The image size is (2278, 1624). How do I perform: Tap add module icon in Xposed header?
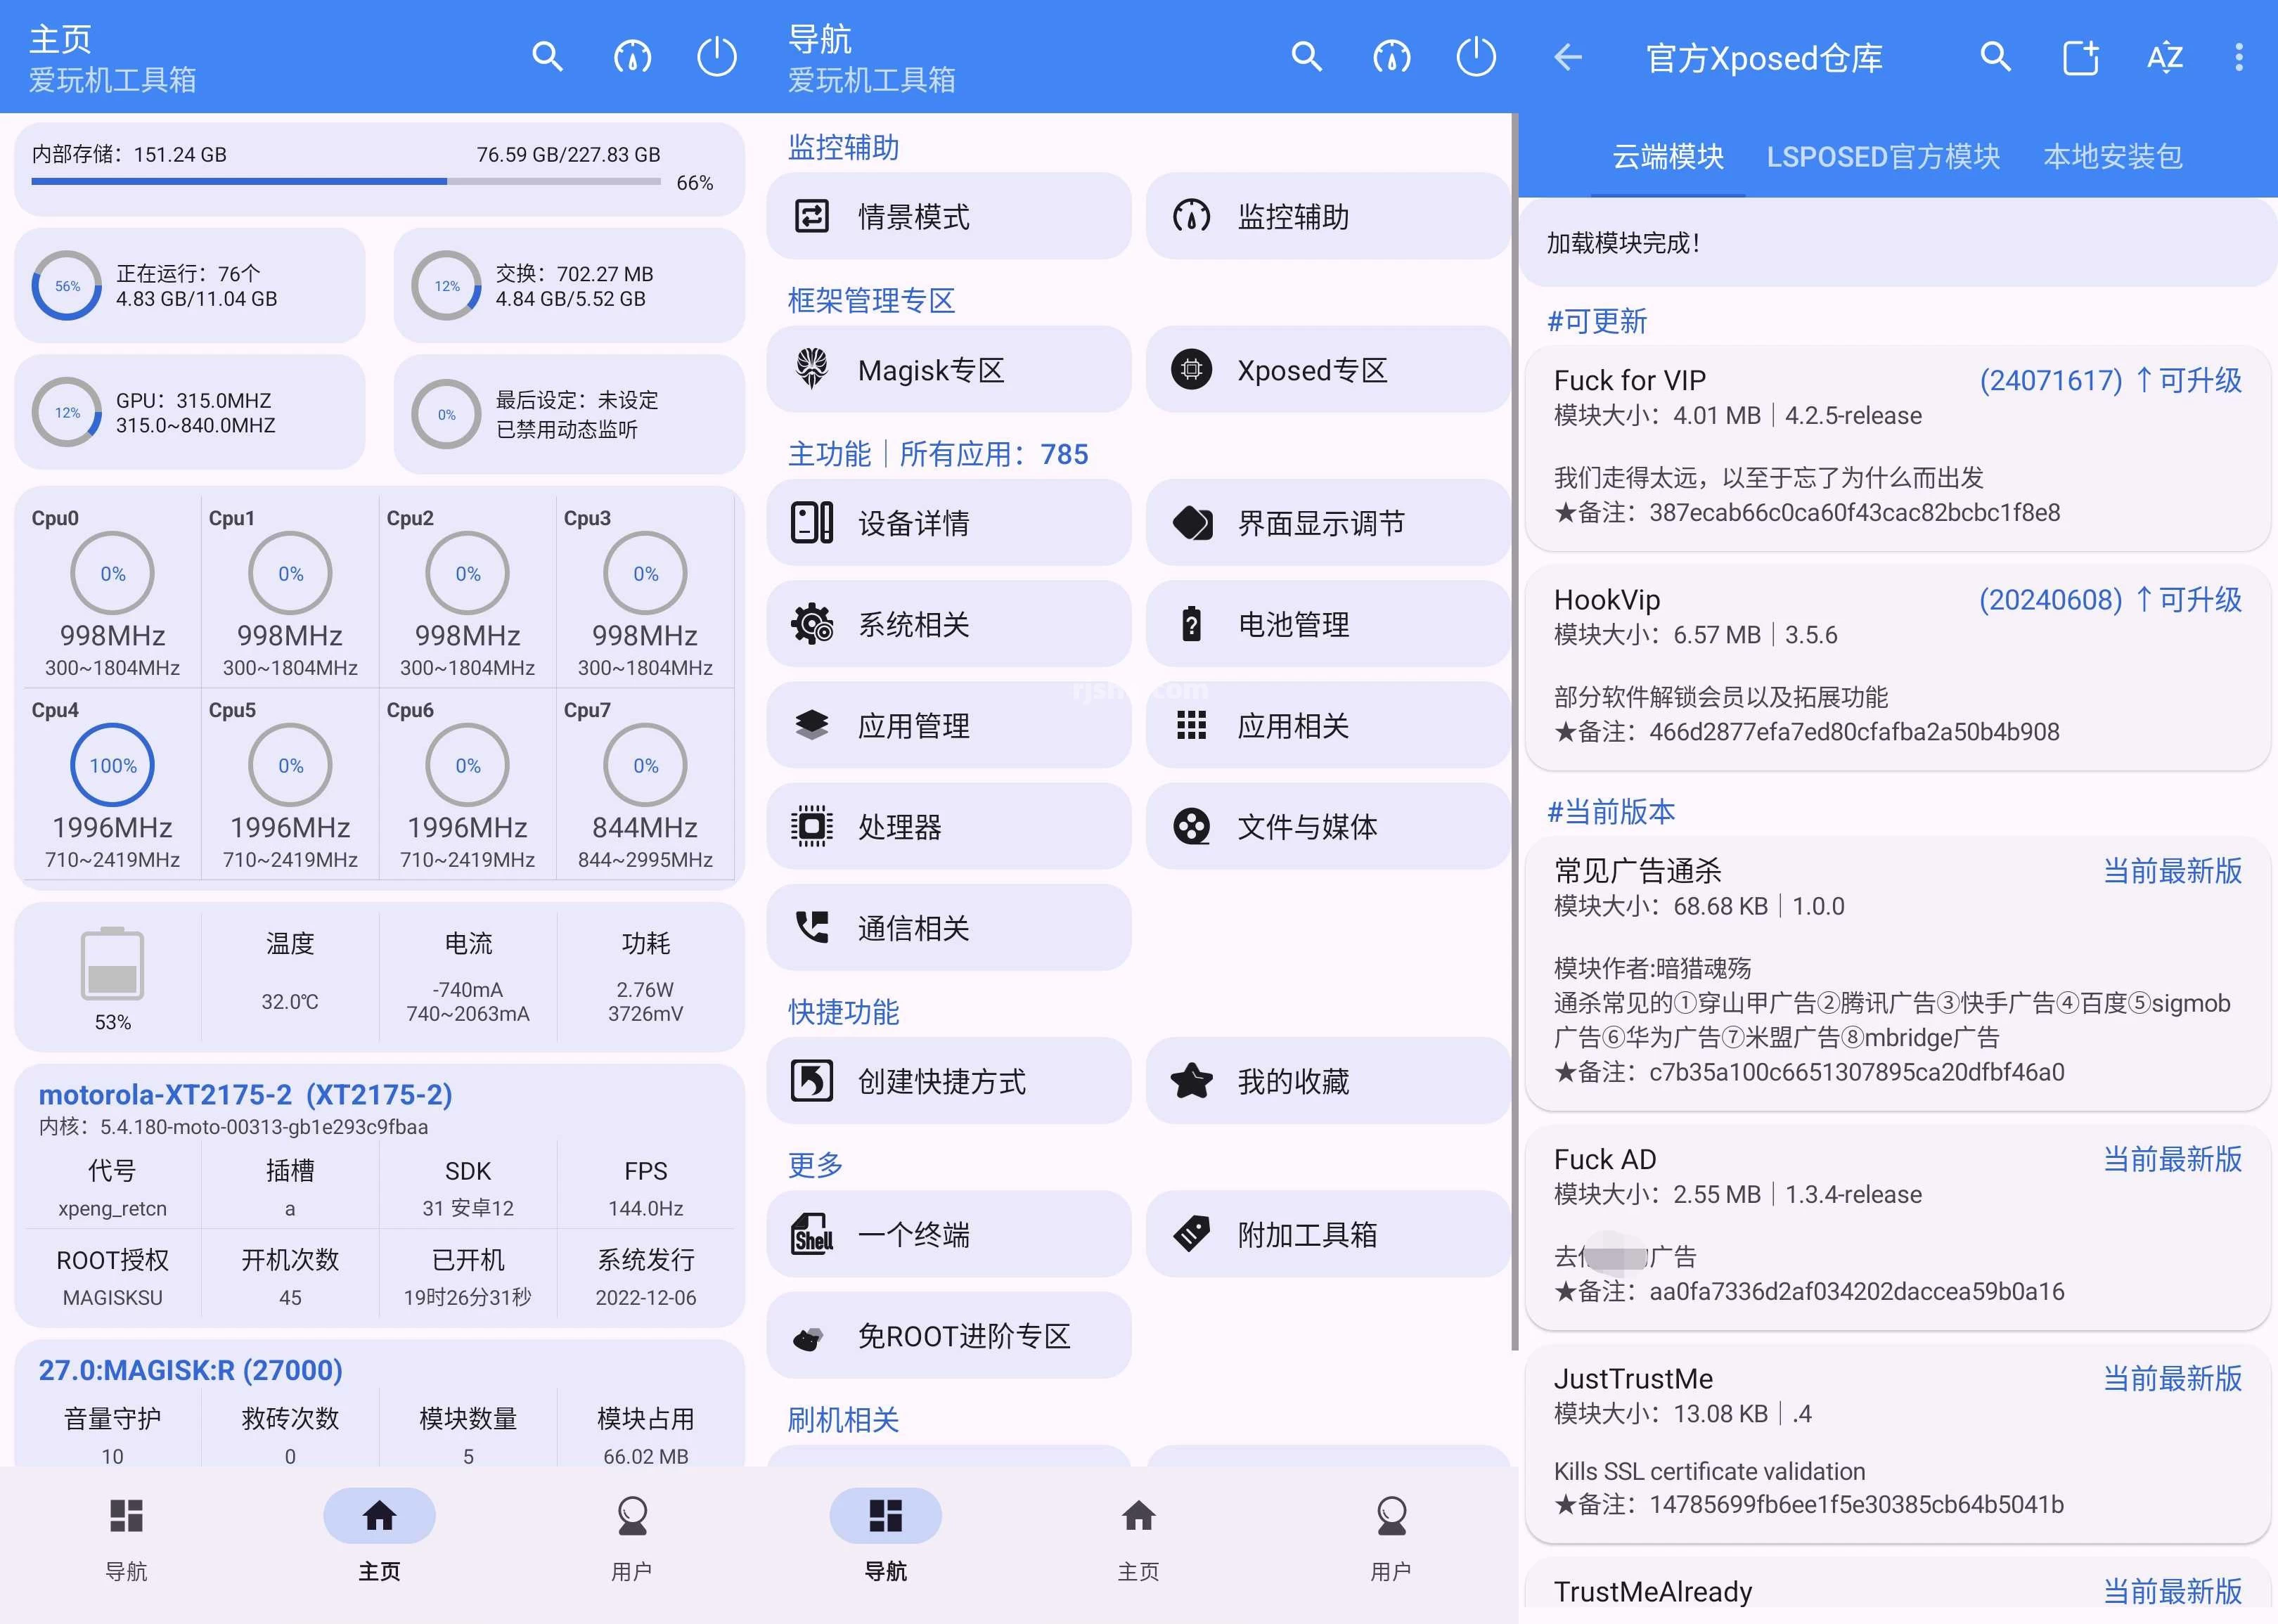coord(2081,57)
